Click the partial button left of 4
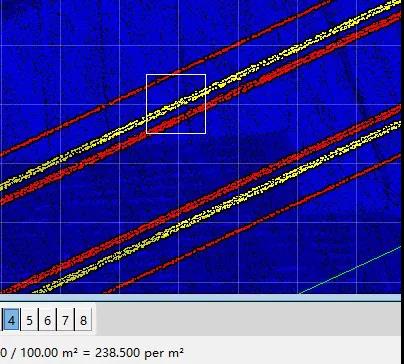Screen dimensions: 404x364 click(1, 320)
